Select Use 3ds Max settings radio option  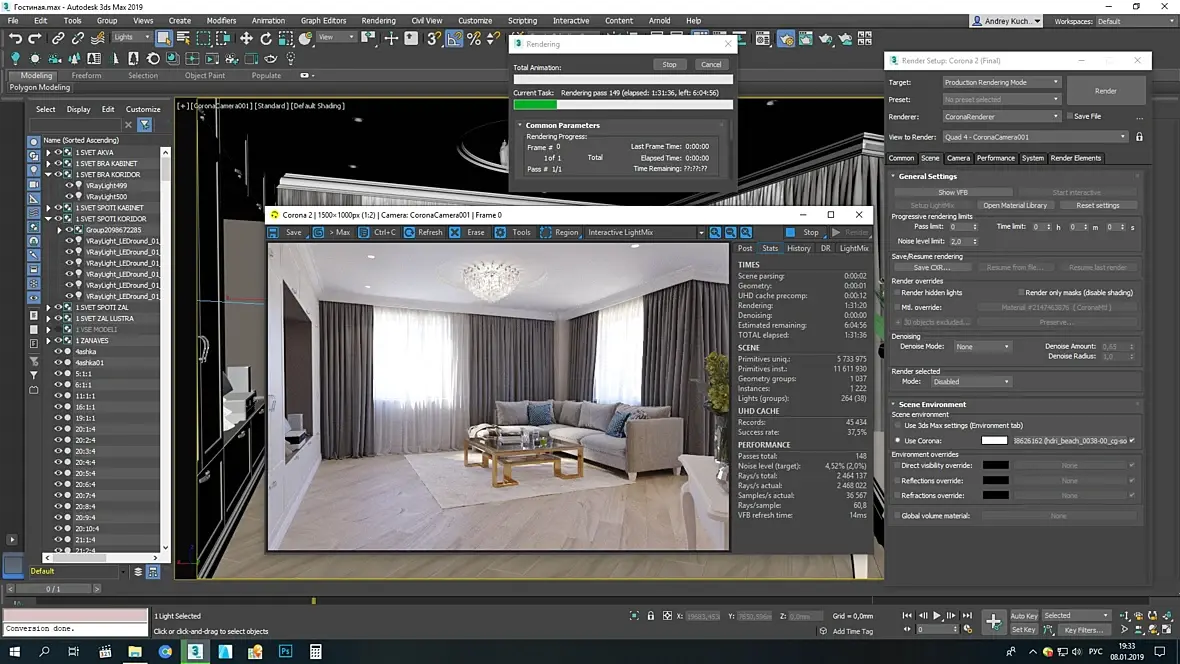pos(897,426)
